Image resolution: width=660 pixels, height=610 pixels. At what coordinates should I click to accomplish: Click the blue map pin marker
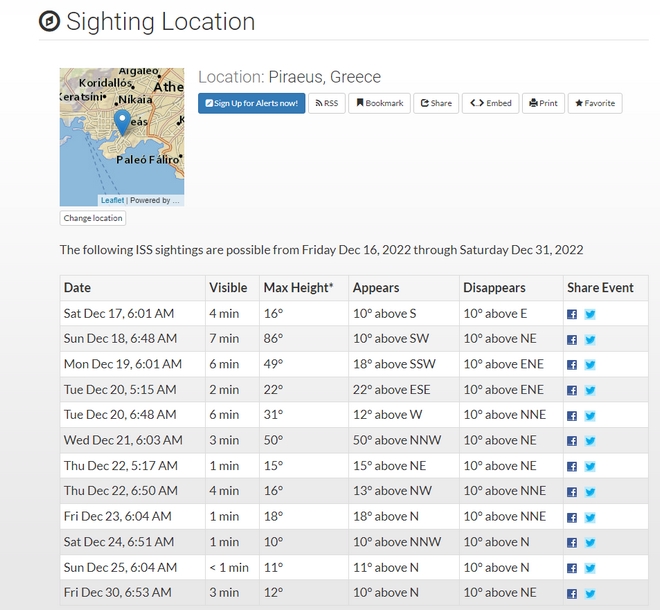pyautogui.click(x=122, y=122)
